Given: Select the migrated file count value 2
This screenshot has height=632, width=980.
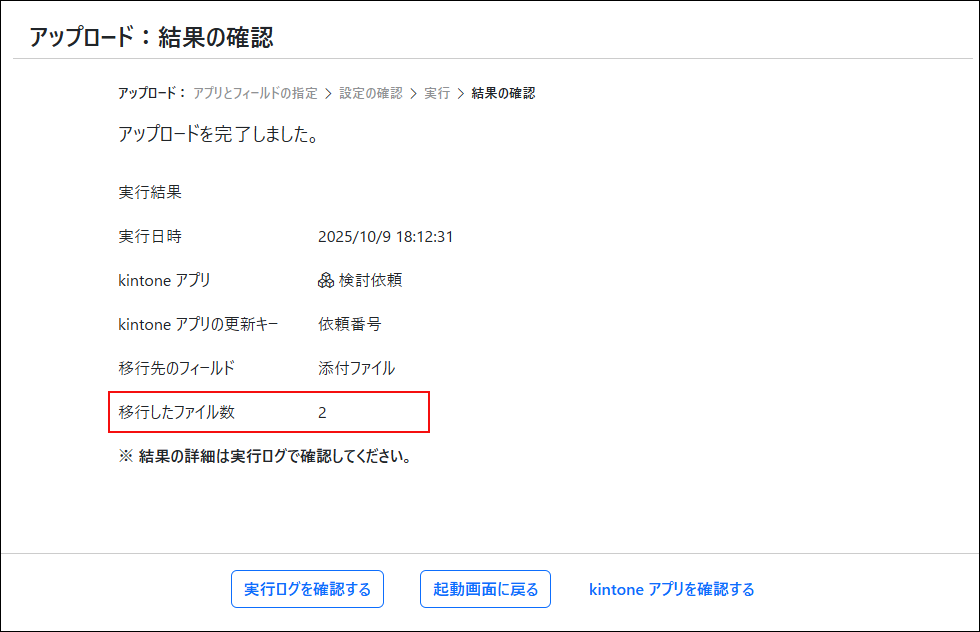Looking at the screenshot, I should click(322, 411).
